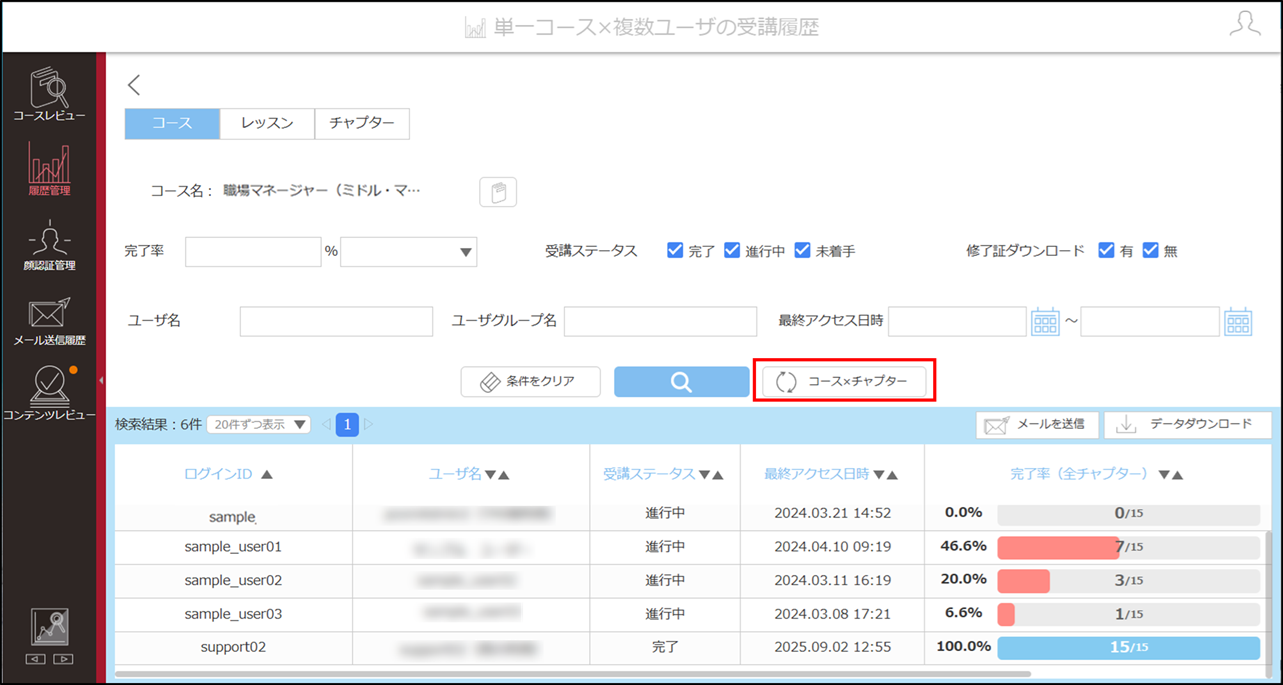Switch to the レッスン tab

pos(267,124)
